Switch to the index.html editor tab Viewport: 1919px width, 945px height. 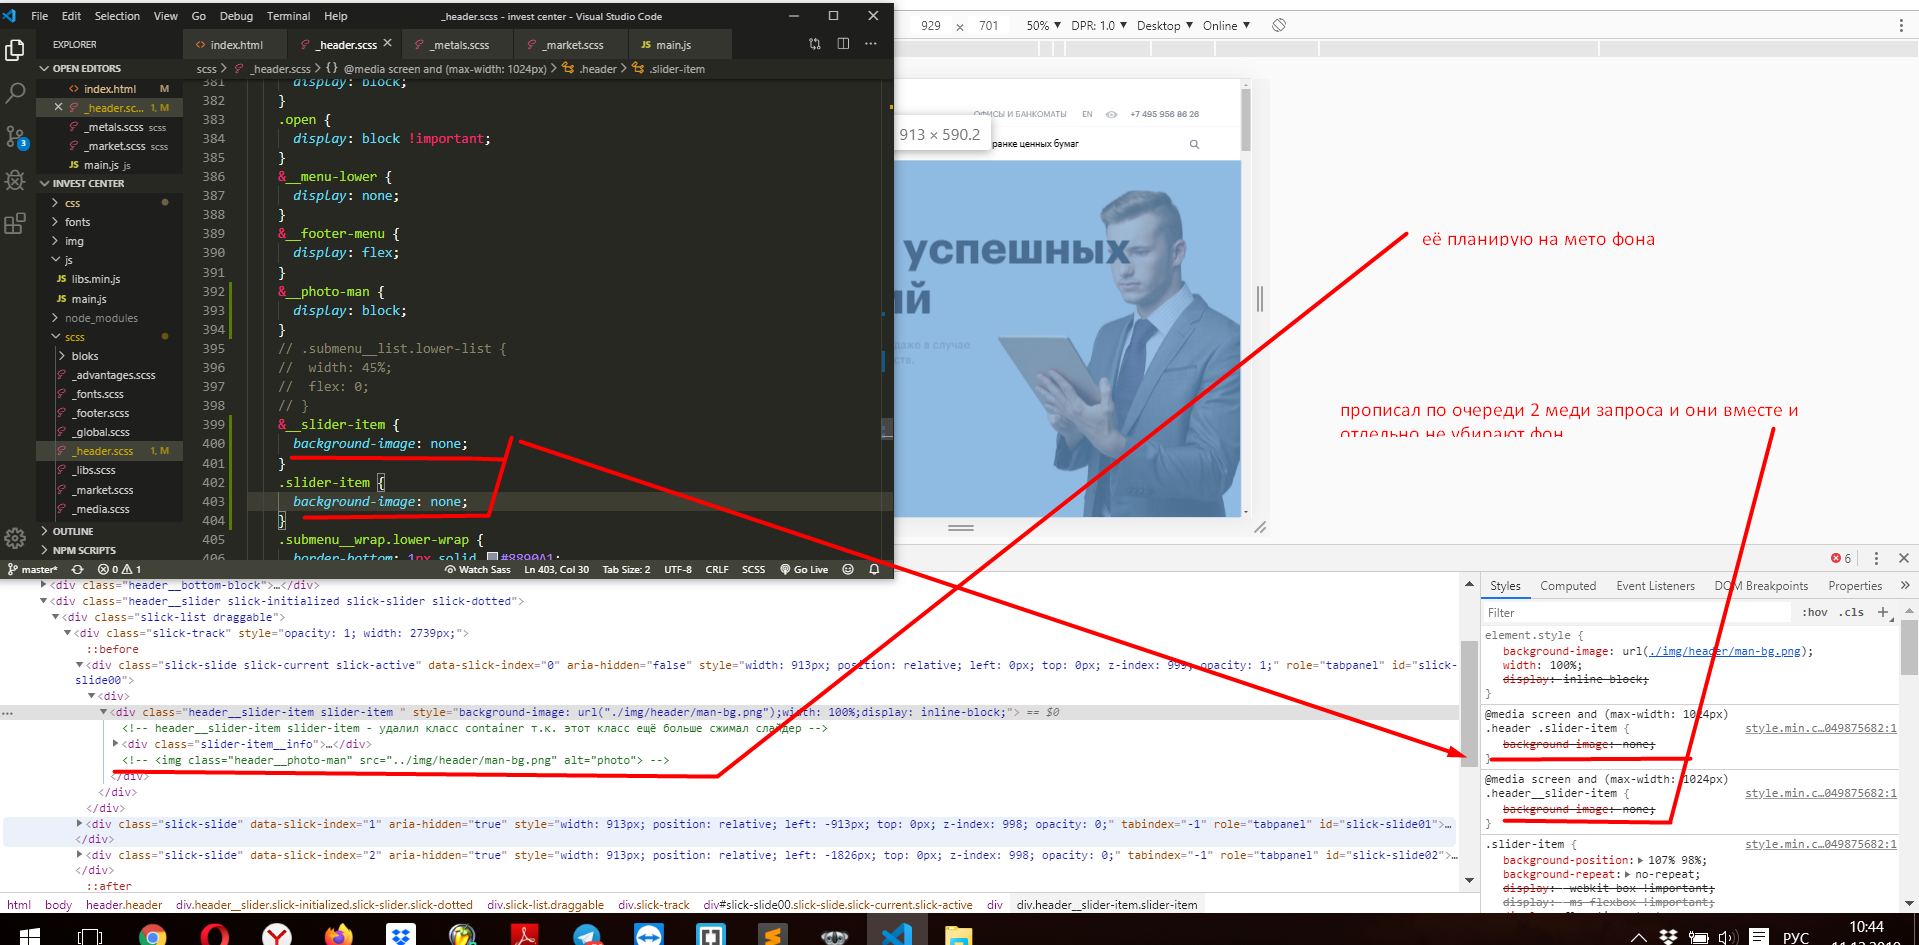(x=236, y=44)
